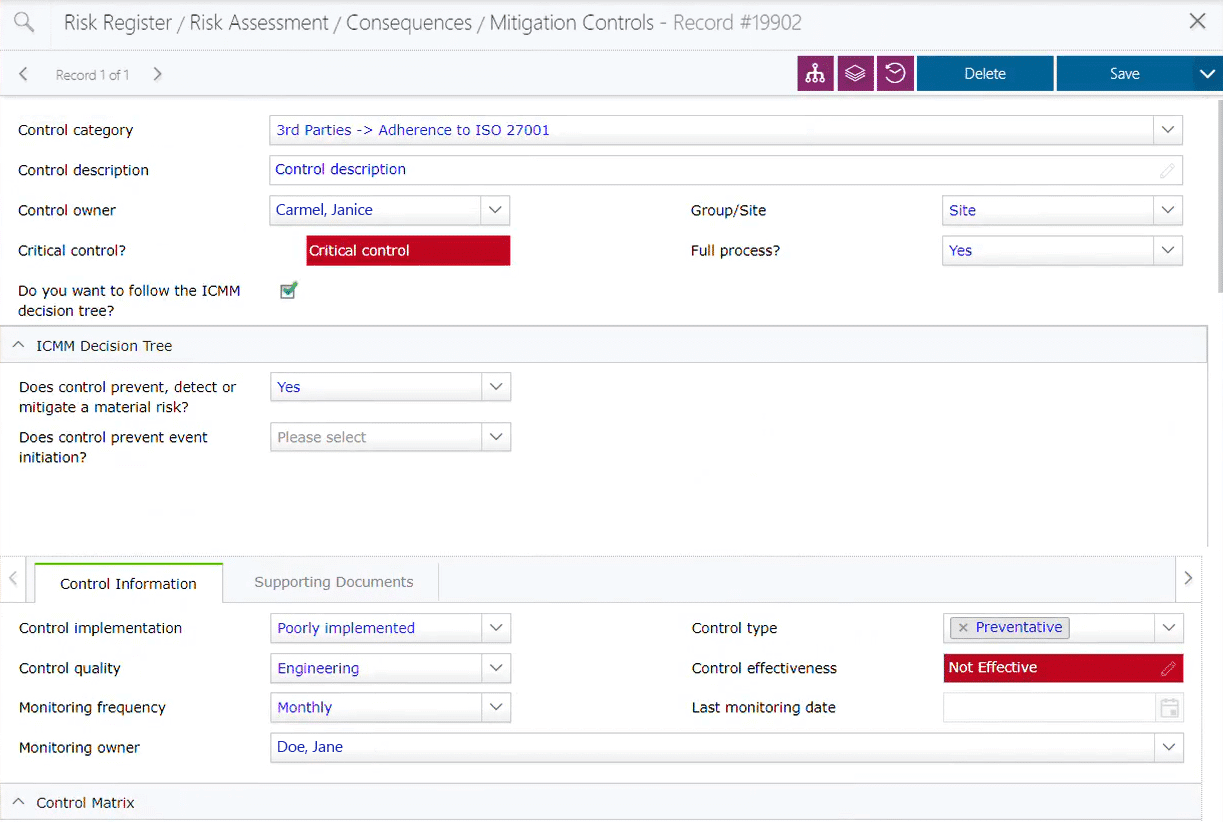This screenshot has width=1223, height=822.
Task: Open the Monitoring frequency dropdown
Action: pyautogui.click(x=495, y=707)
